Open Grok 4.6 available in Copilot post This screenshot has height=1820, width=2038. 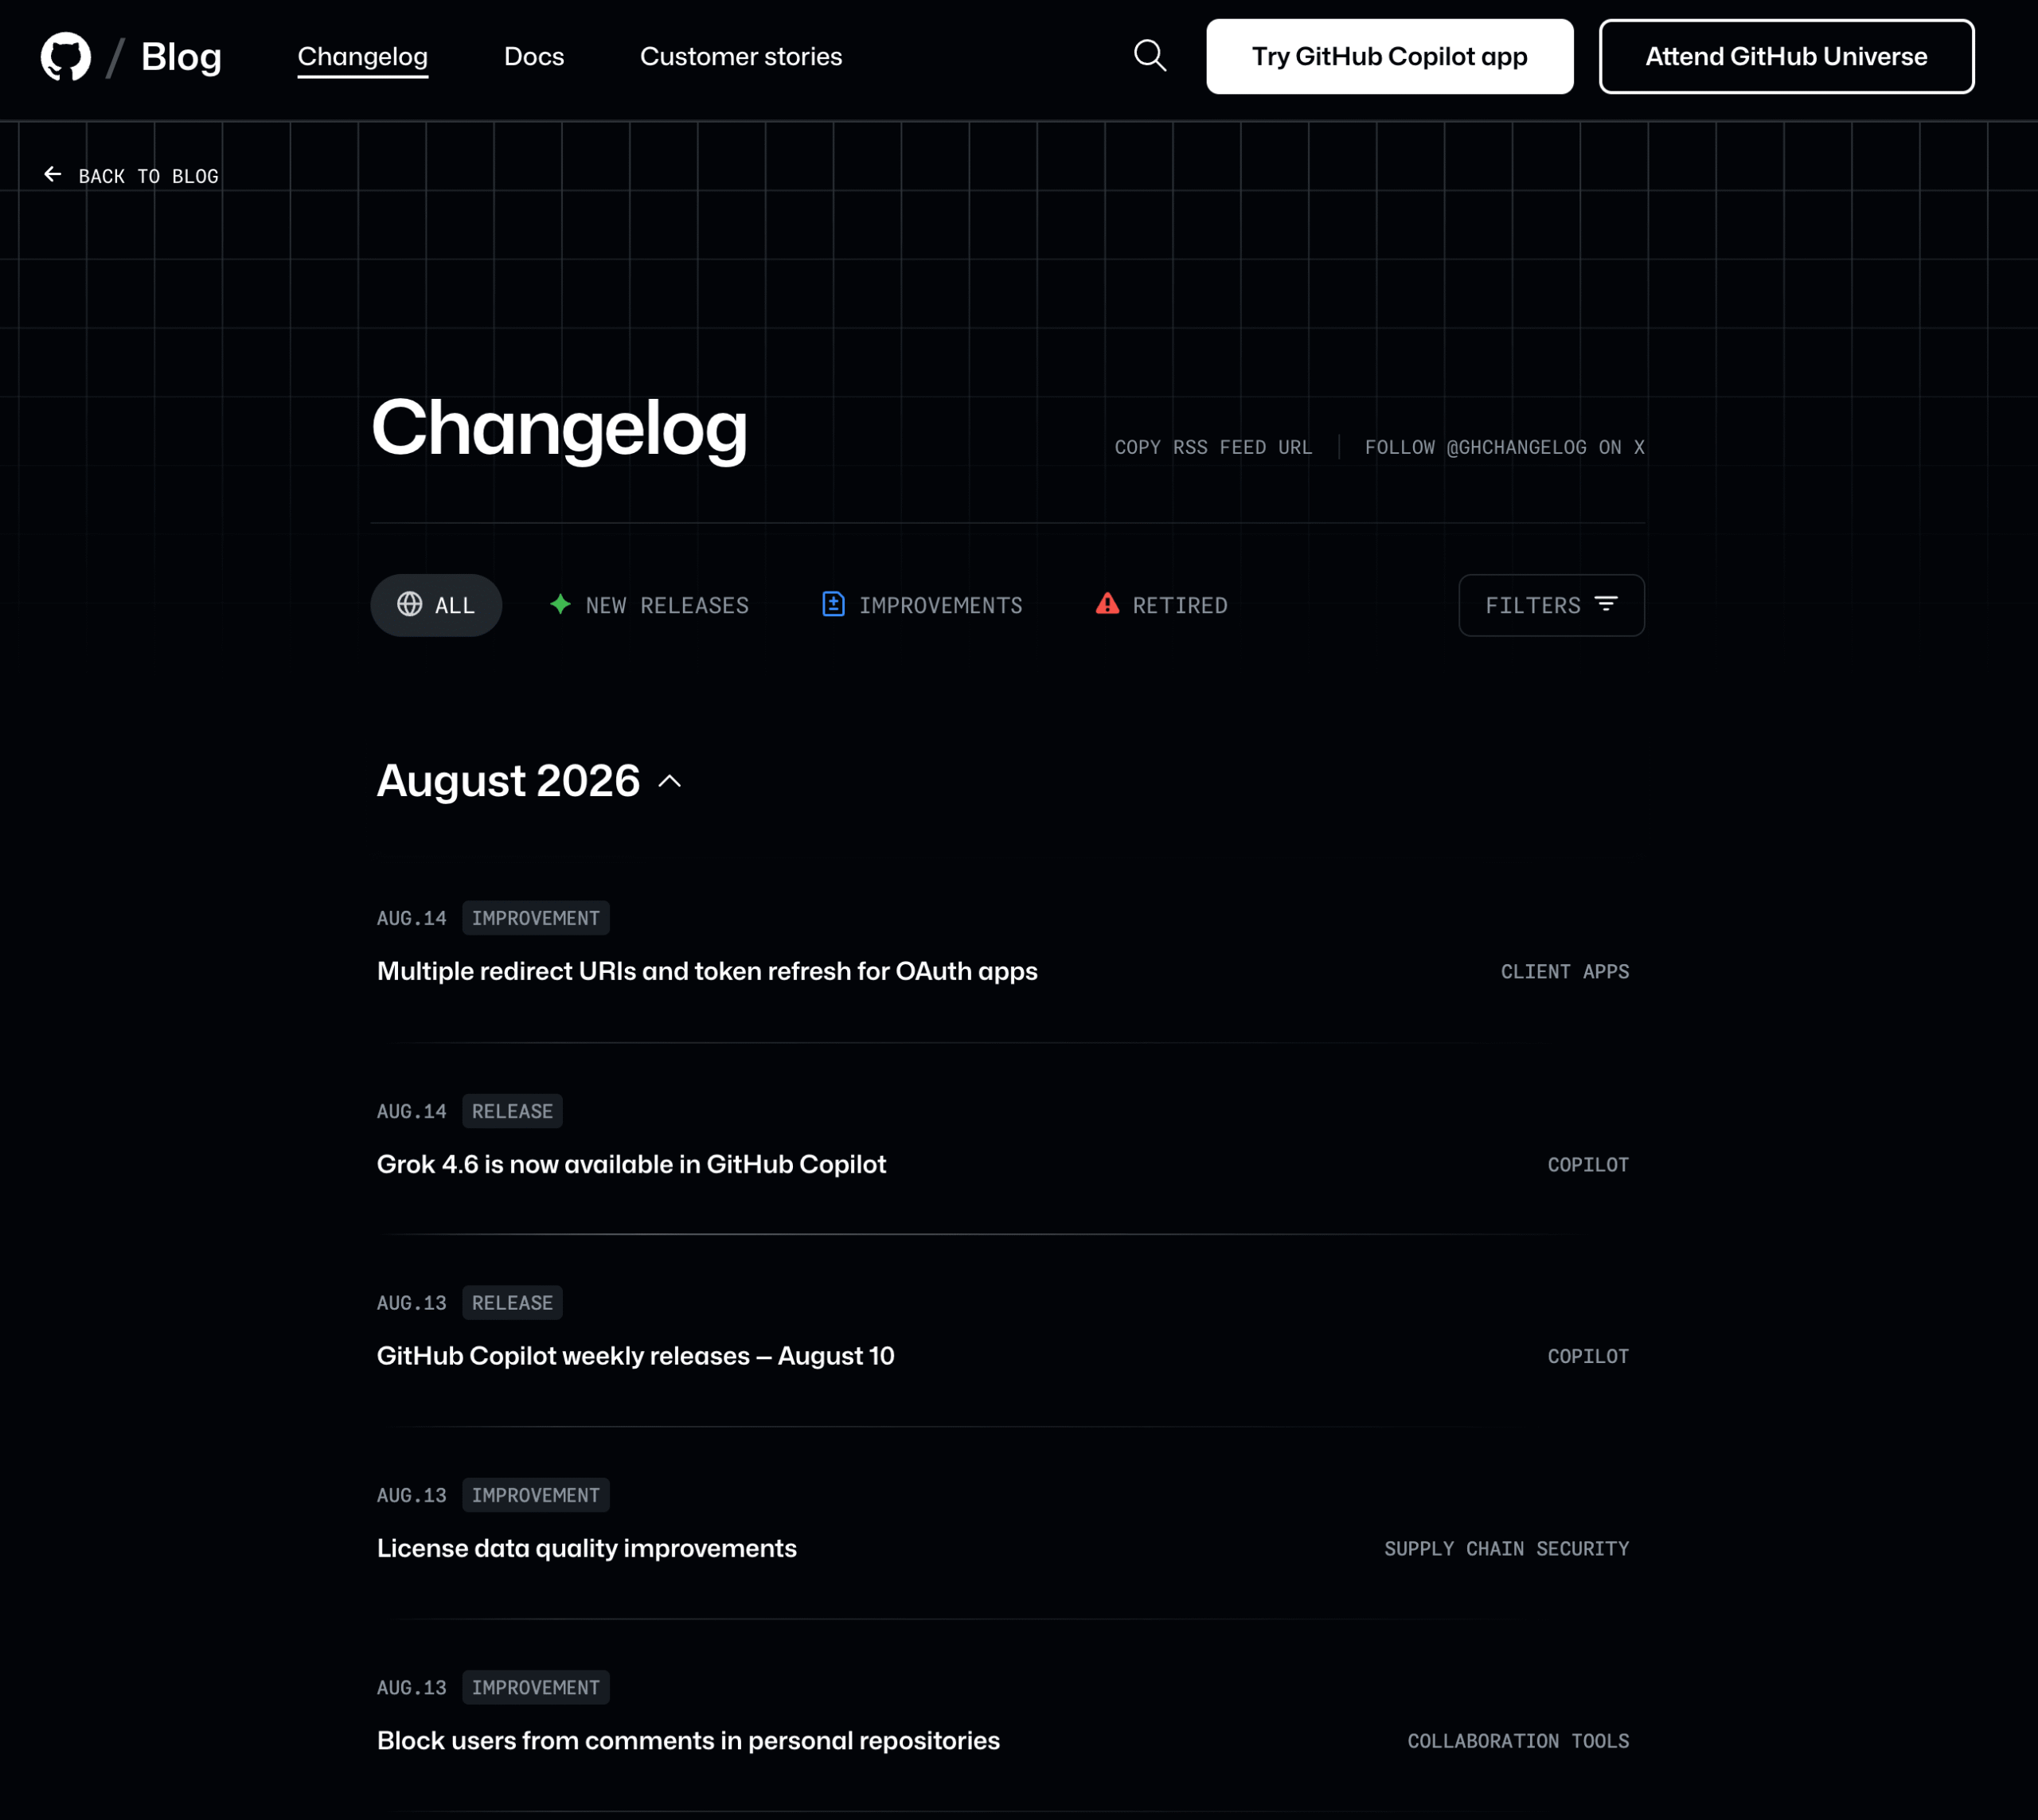(631, 1164)
